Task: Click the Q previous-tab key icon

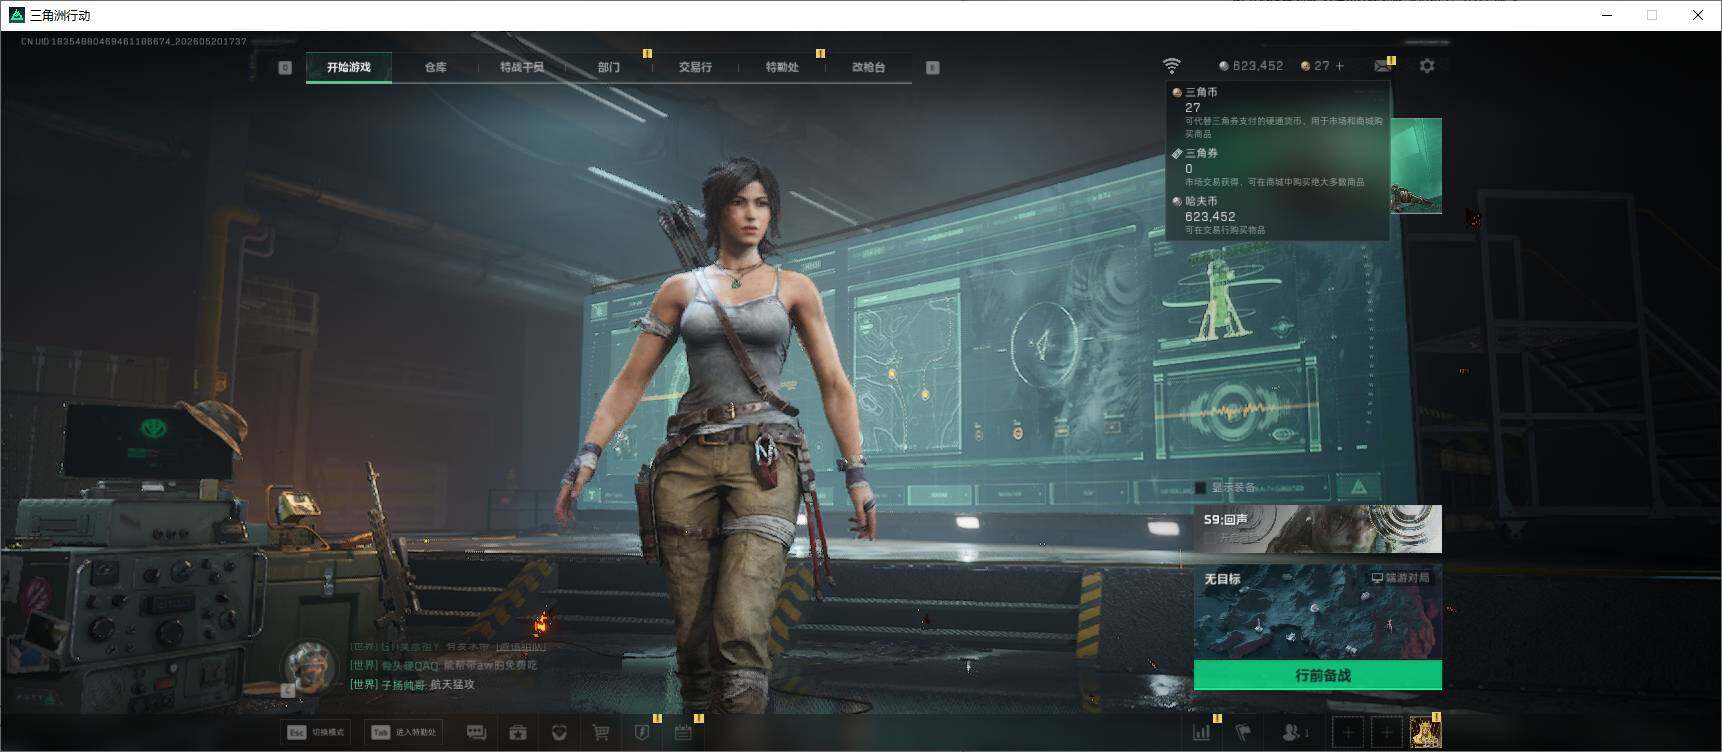Action: (x=285, y=67)
